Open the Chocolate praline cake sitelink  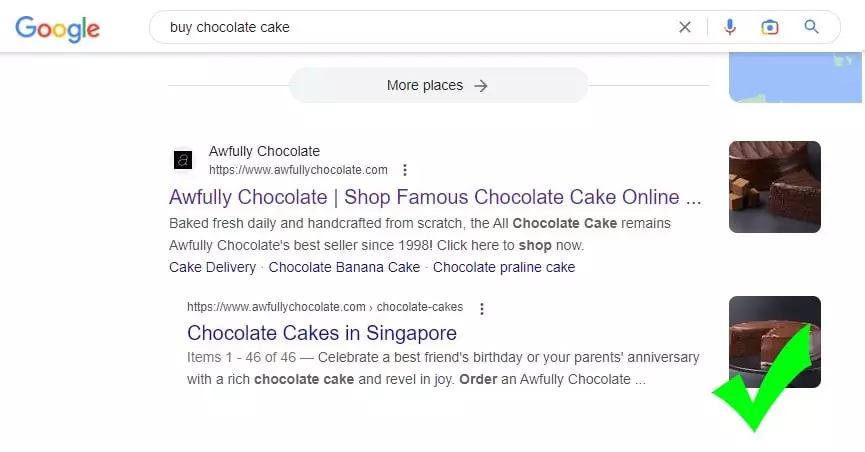[504, 267]
